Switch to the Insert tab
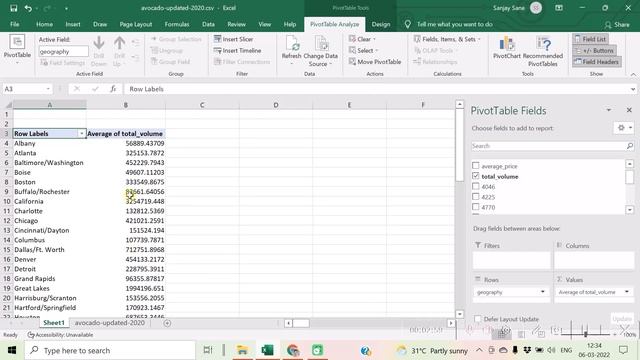Screen dimensions: 640x360 pos(73,24)
